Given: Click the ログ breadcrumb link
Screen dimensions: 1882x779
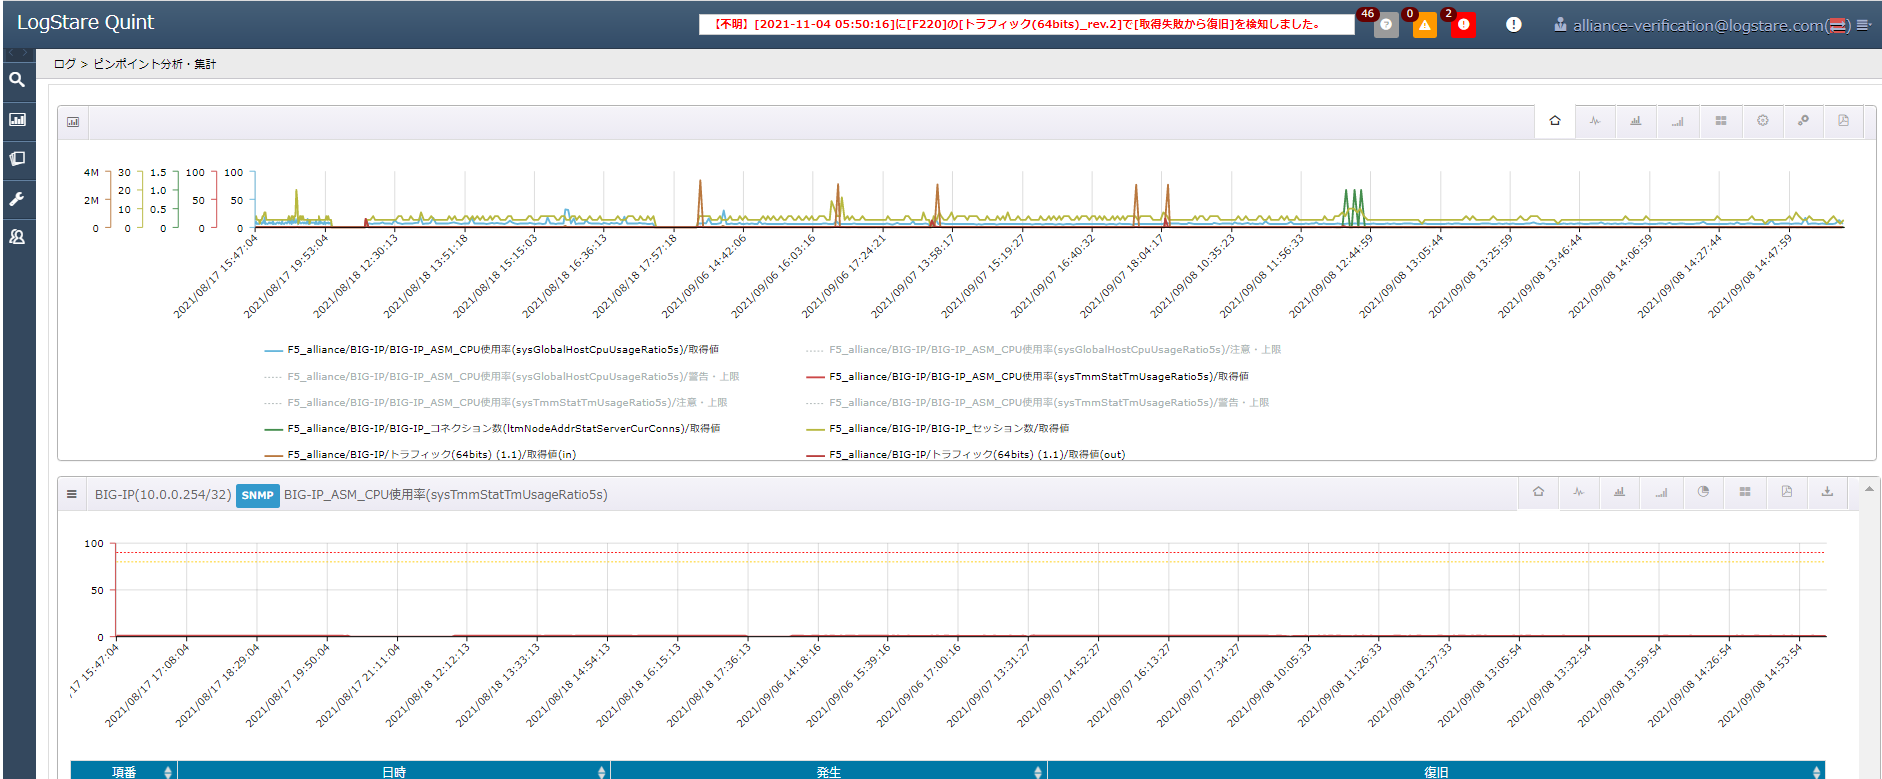Looking at the screenshot, I should pos(64,64).
